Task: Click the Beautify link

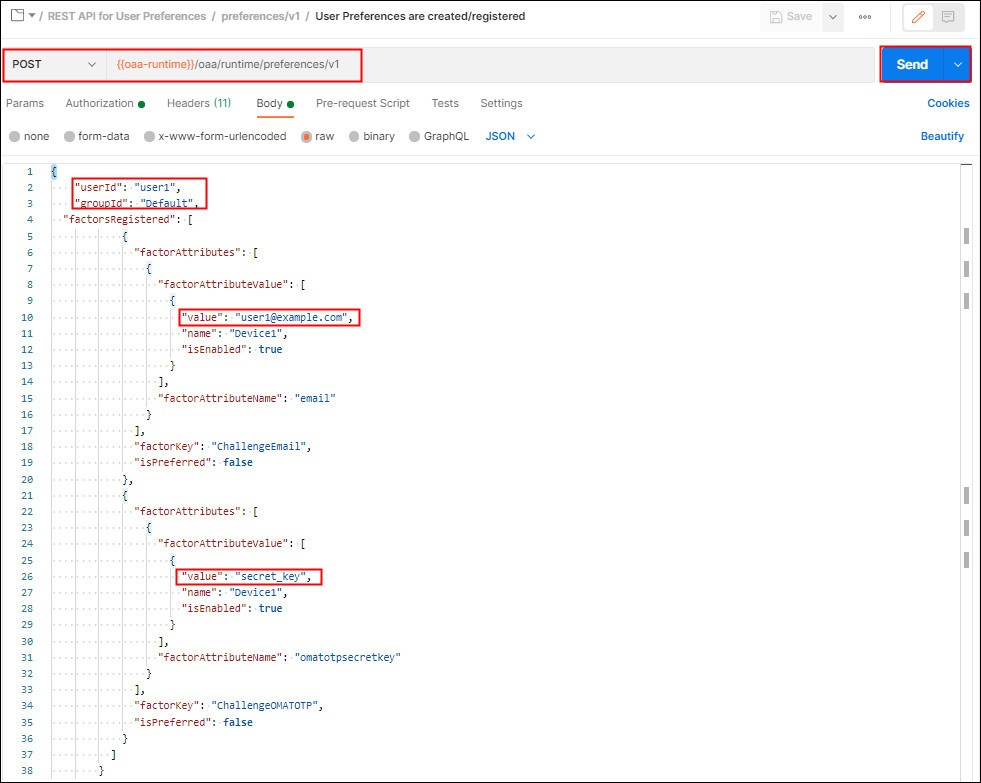Action: coord(942,136)
